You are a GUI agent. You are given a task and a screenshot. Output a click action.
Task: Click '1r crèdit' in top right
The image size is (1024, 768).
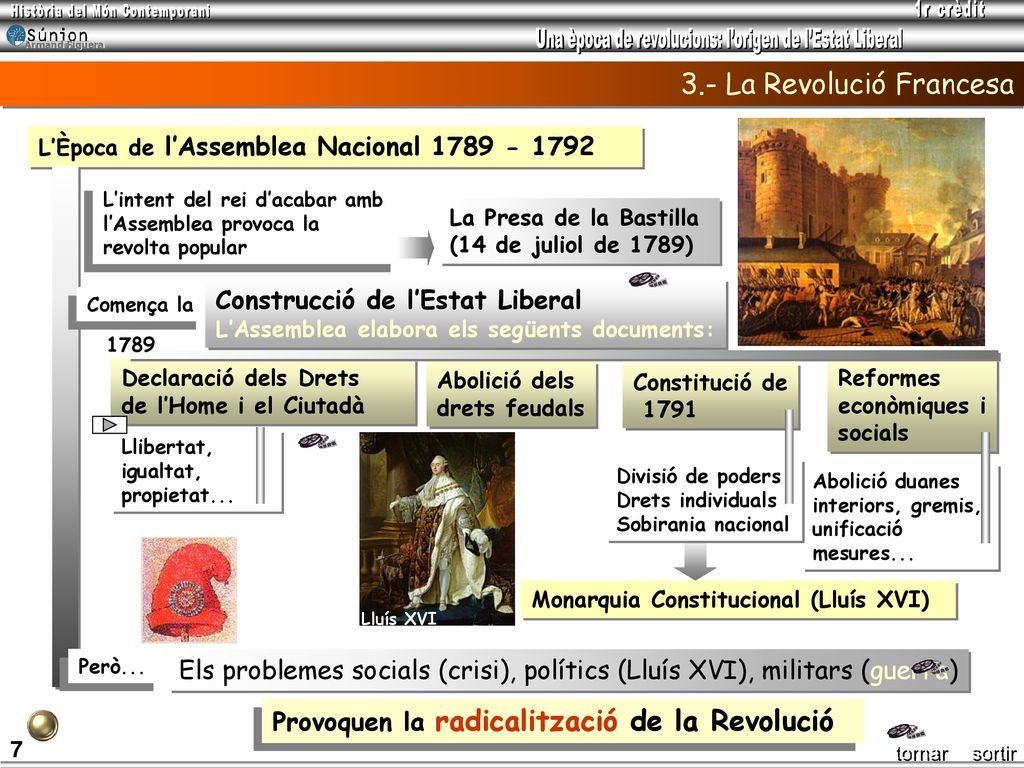948,10
